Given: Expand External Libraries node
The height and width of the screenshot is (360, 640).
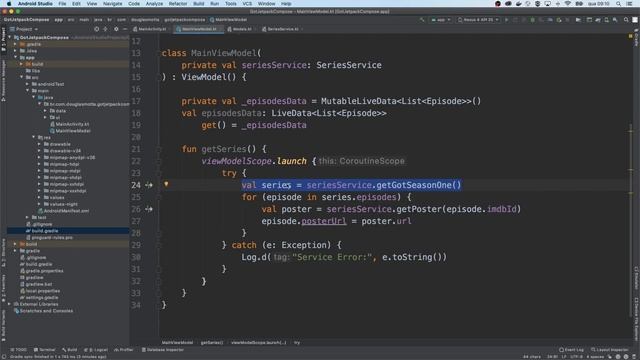Looking at the screenshot, I should [10, 304].
